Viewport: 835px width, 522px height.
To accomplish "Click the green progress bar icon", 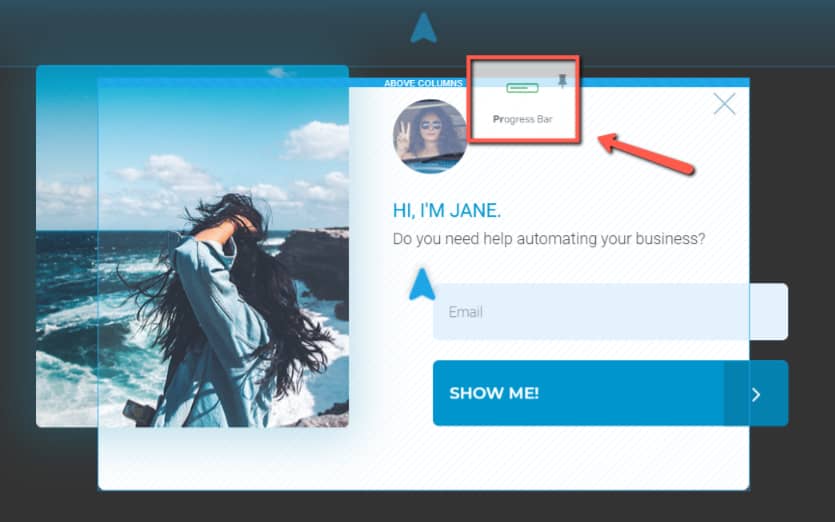I will coord(522,88).
